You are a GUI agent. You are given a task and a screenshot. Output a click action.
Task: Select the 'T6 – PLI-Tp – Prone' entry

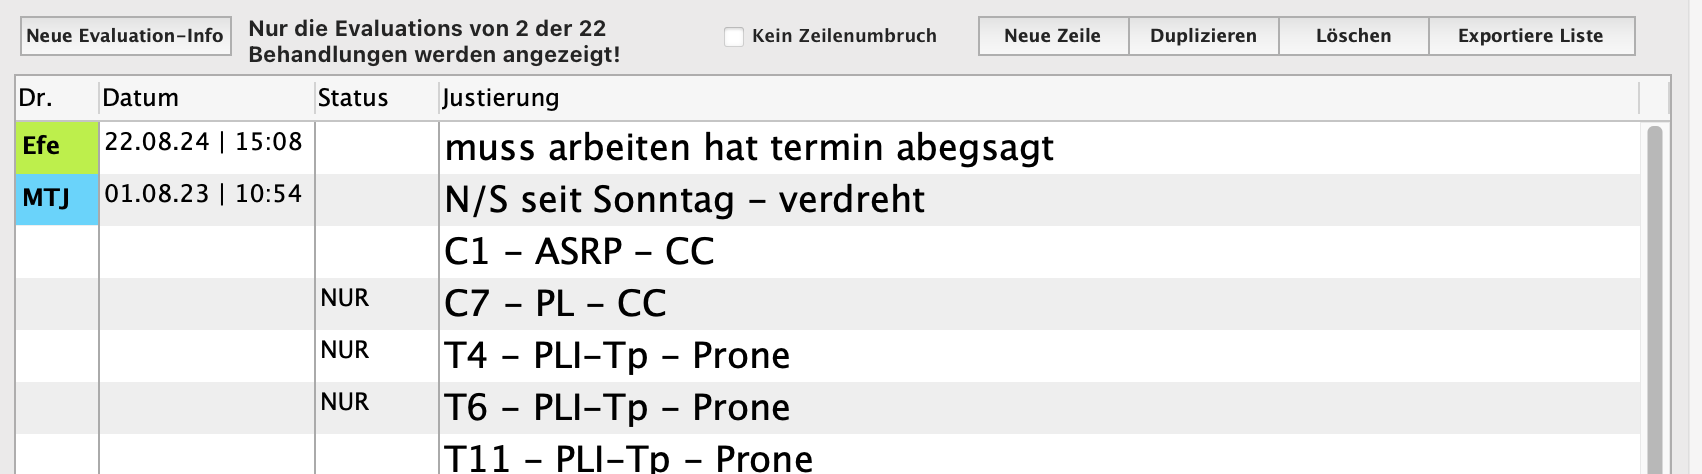pyautogui.click(x=617, y=408)
